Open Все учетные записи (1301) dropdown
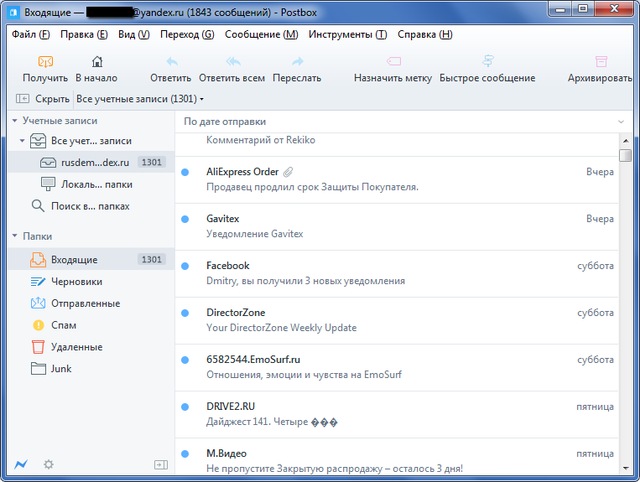640x482 pixels. (140, 99)
